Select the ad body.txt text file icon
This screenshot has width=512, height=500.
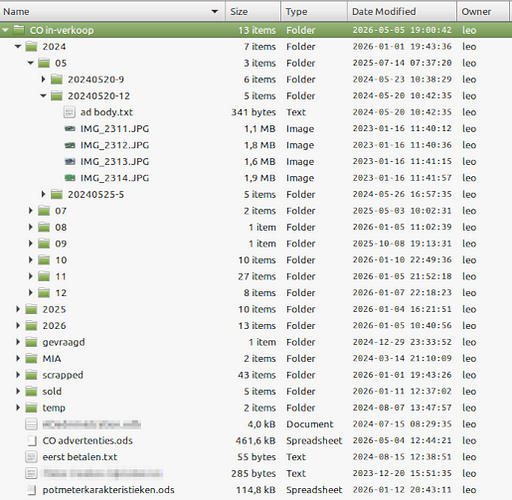coord(69,112)
